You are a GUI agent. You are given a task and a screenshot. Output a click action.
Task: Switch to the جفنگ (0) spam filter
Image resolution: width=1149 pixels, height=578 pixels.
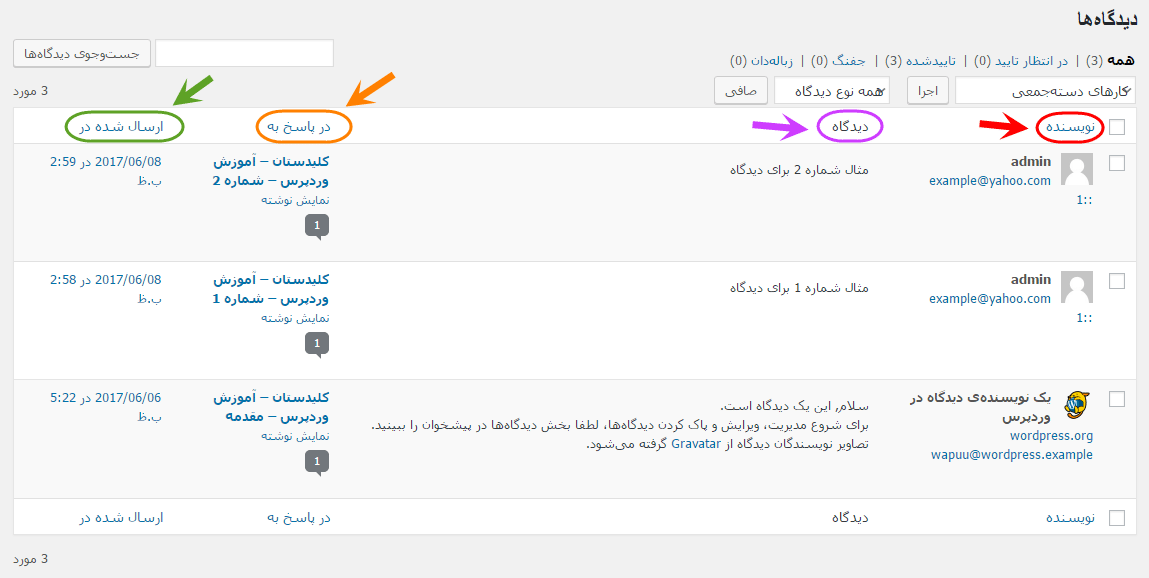click(838, 60)
